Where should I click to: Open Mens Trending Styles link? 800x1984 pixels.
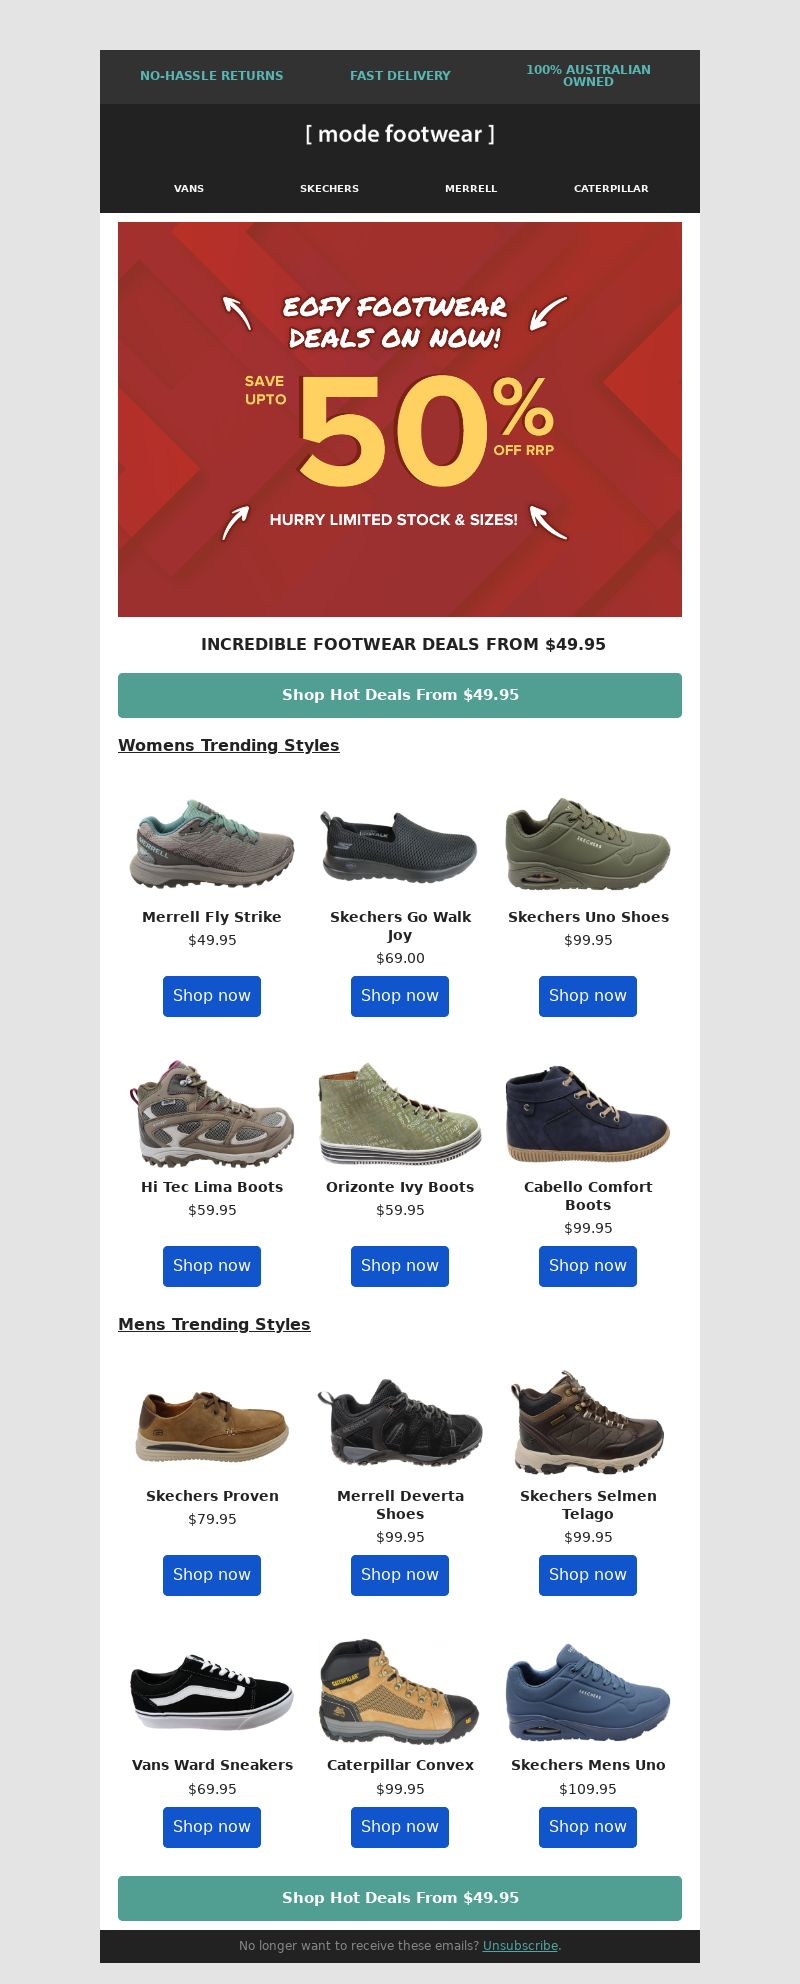pyautogui.click(x=214, y=1324)
